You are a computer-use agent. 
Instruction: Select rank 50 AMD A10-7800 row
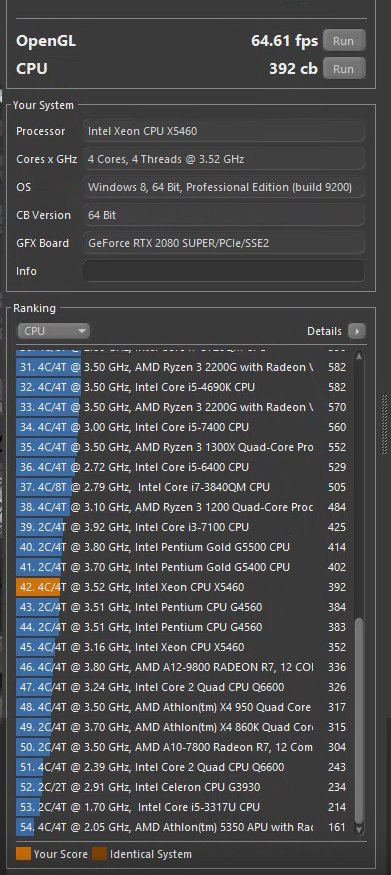[x=182, y=747]
